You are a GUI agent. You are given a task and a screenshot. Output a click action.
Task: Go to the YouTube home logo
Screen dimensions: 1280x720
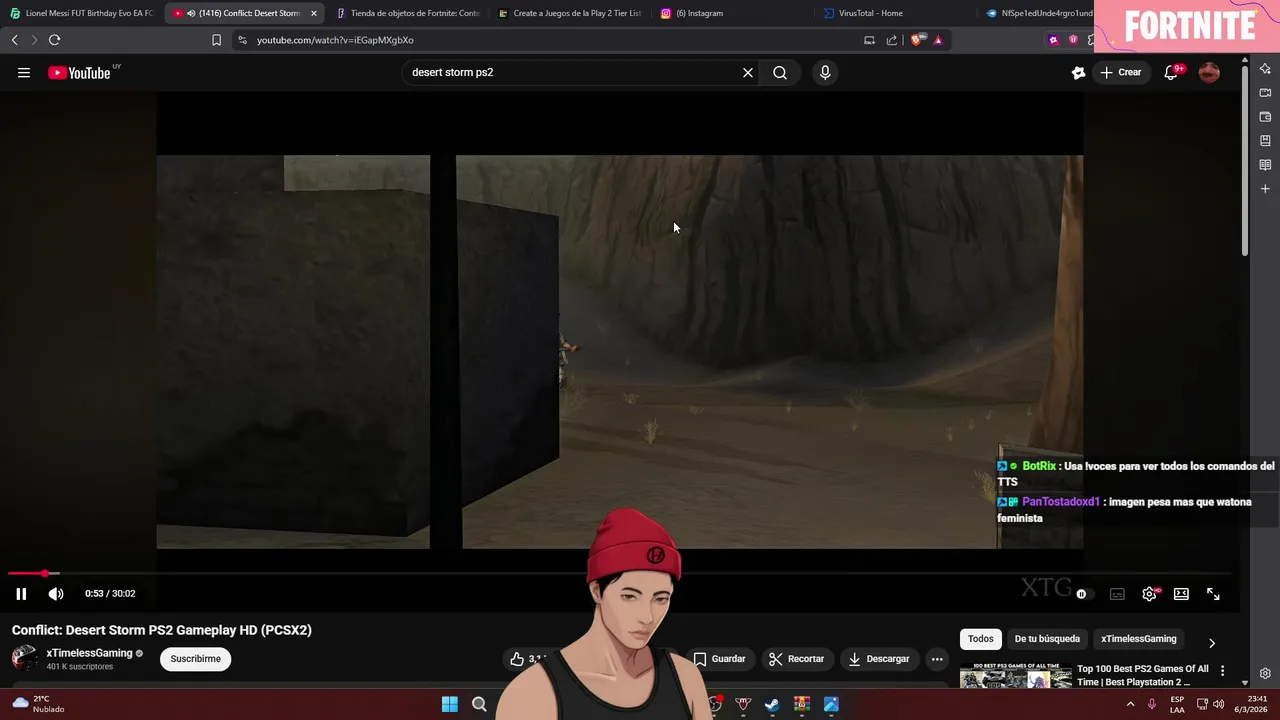click(x=80, y=72)
